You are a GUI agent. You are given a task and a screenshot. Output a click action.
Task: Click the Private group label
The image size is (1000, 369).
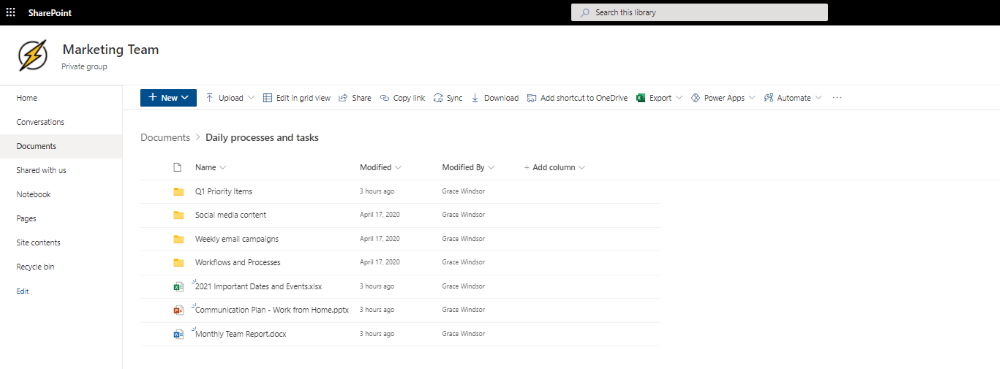click(84, 66)
